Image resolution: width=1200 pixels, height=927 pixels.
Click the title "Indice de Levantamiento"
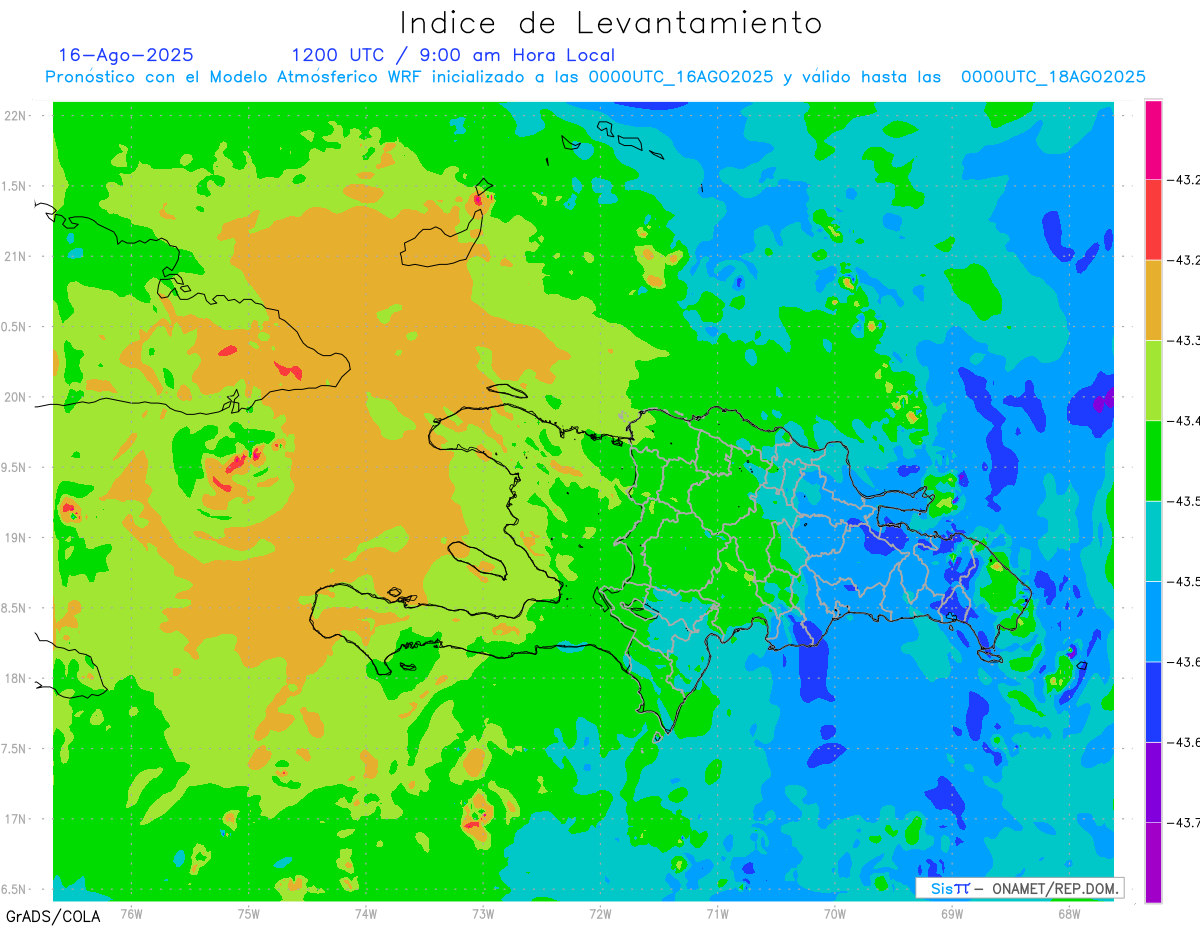pyautogui.click(x=611, y=23)
